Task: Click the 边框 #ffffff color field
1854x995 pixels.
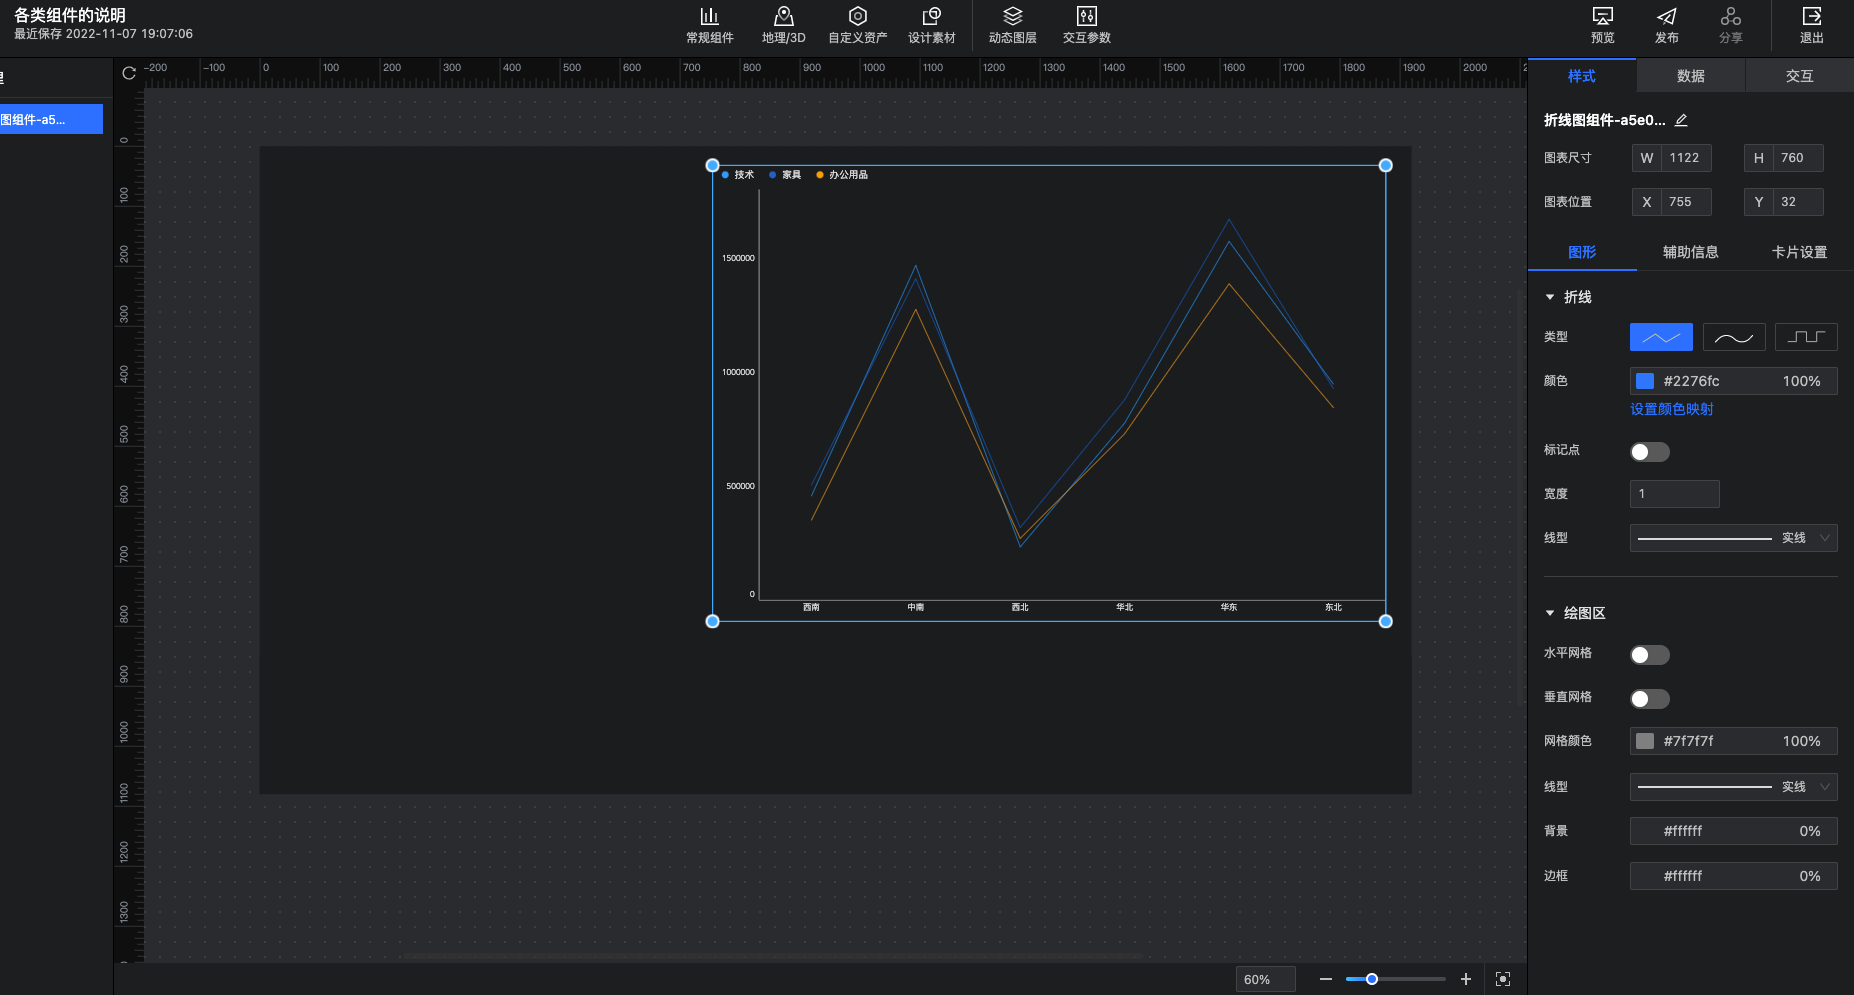Action: [x=1733, y=876]
